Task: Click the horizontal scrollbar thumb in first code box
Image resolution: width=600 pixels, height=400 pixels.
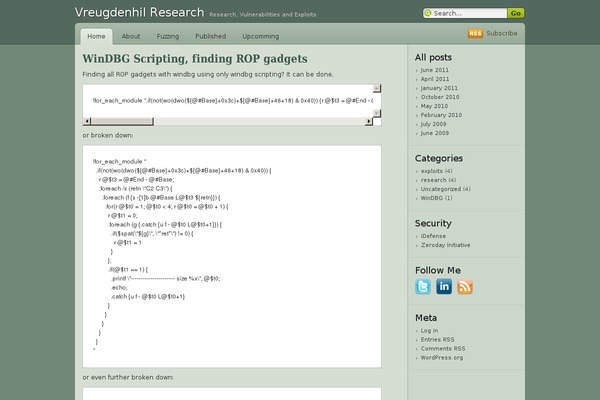Action: 122,121
